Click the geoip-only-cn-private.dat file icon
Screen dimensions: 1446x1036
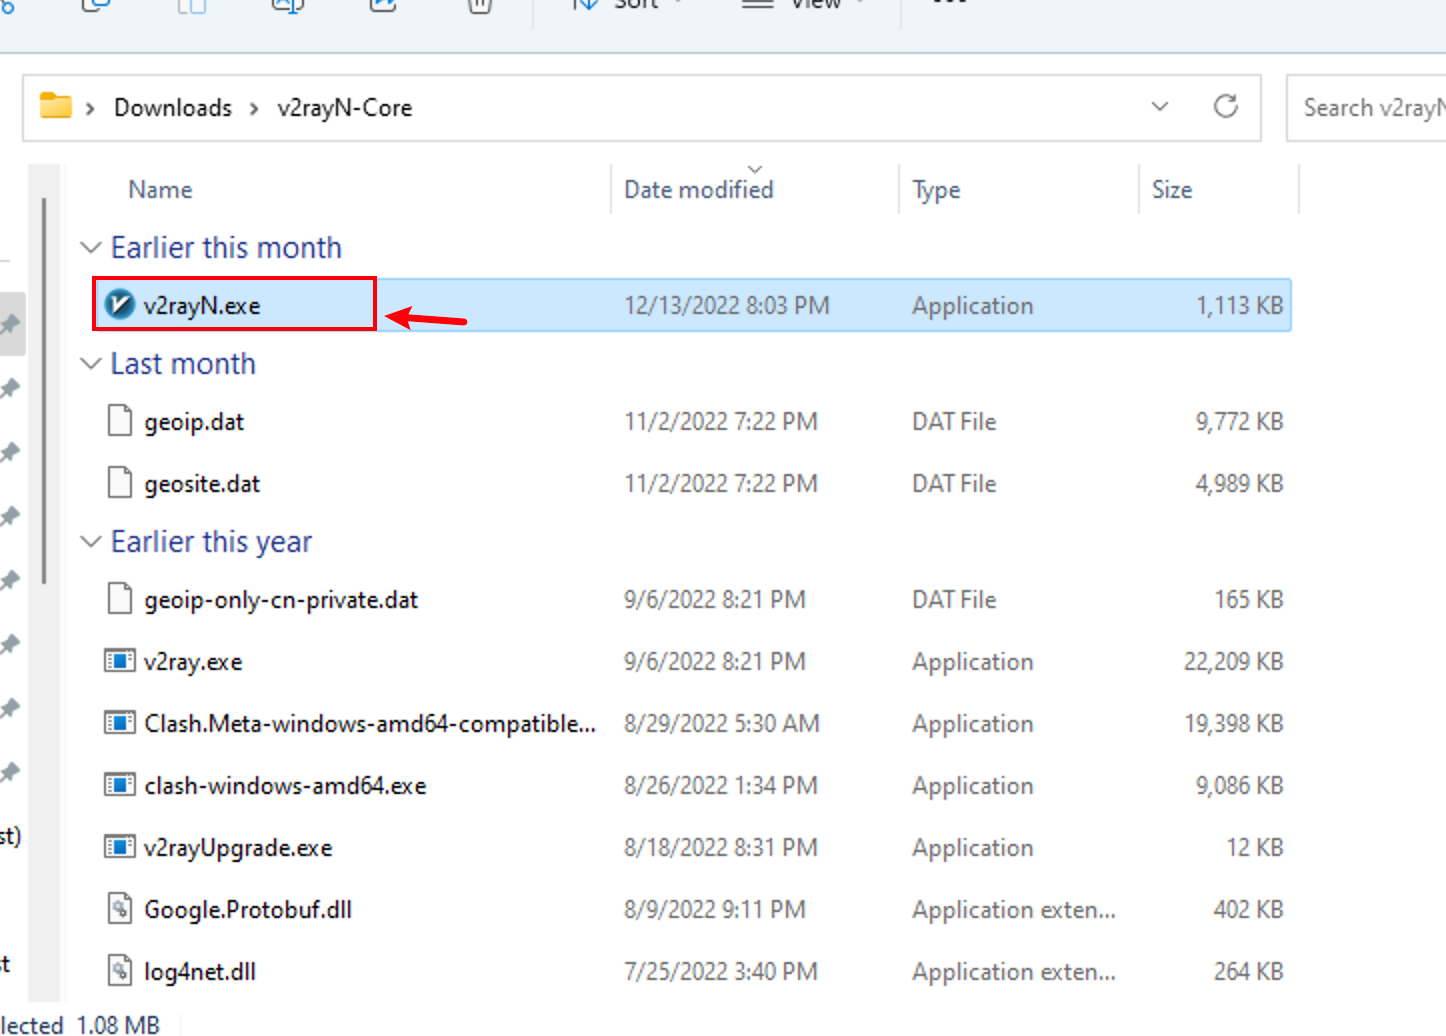tap(120, 599)
